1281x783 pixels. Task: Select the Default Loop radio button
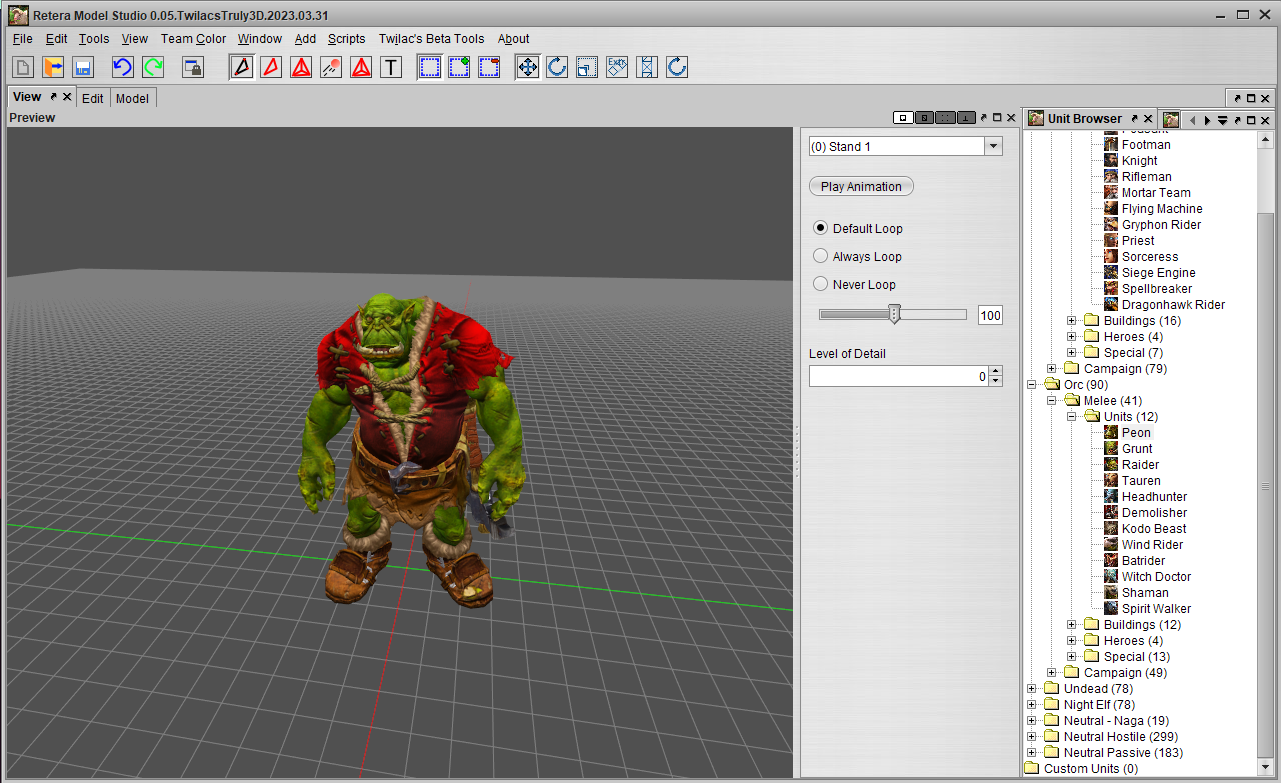pyautogui.click(x=821, y=228)
